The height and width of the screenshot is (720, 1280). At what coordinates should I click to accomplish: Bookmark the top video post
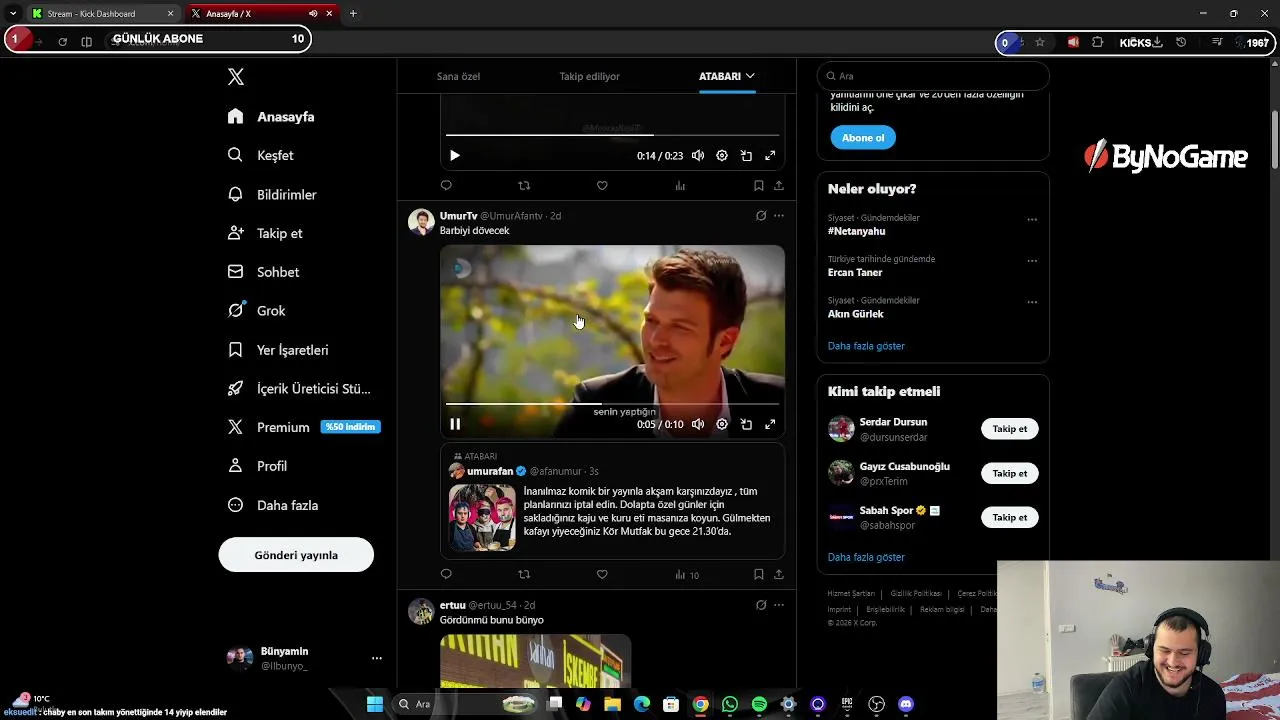point(758,186)
